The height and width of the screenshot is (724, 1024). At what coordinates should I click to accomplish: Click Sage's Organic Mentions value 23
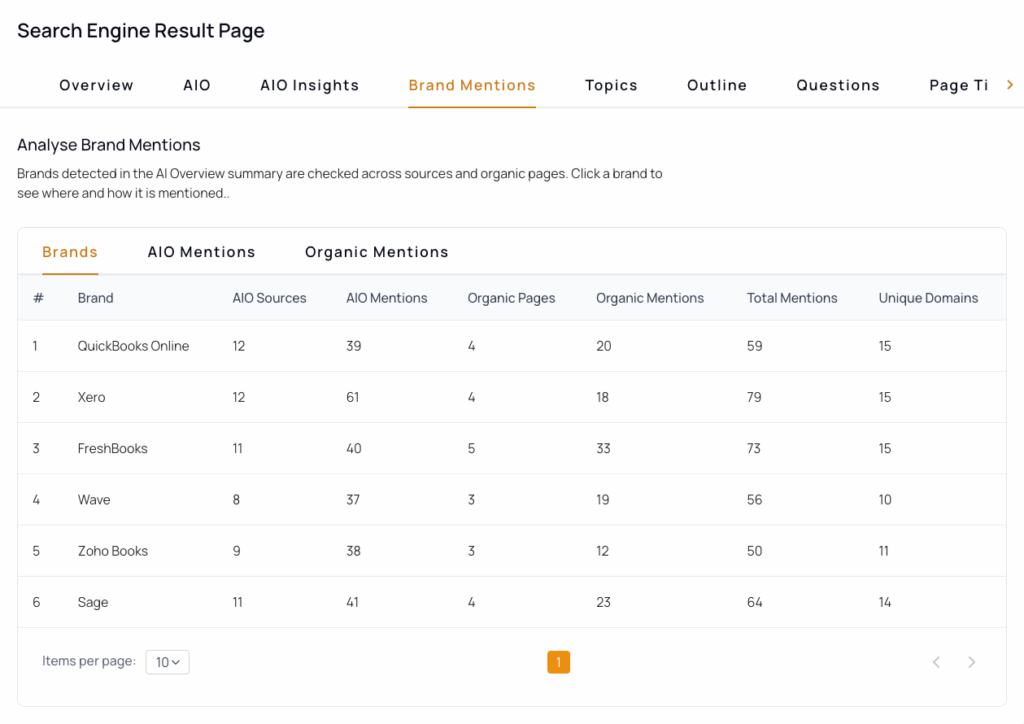(603, 603)
